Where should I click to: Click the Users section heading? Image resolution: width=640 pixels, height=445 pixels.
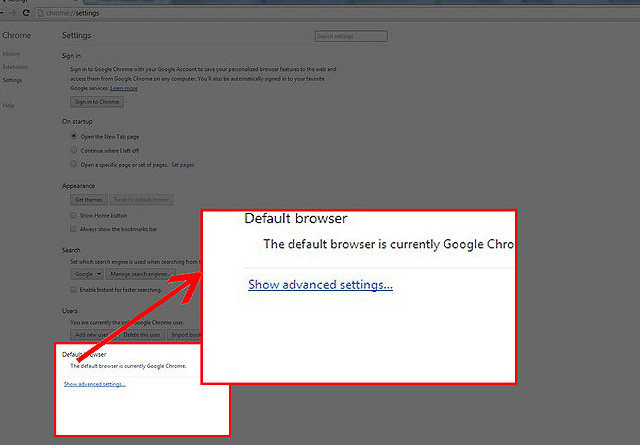tap(70, 311)
